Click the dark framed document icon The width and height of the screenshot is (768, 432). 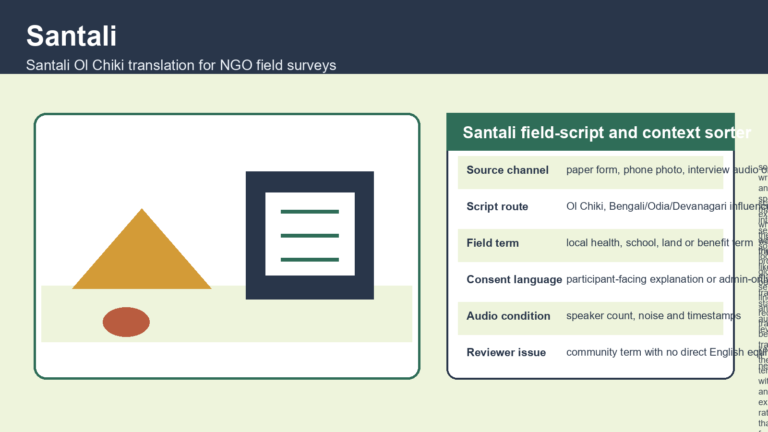point(310,235)
